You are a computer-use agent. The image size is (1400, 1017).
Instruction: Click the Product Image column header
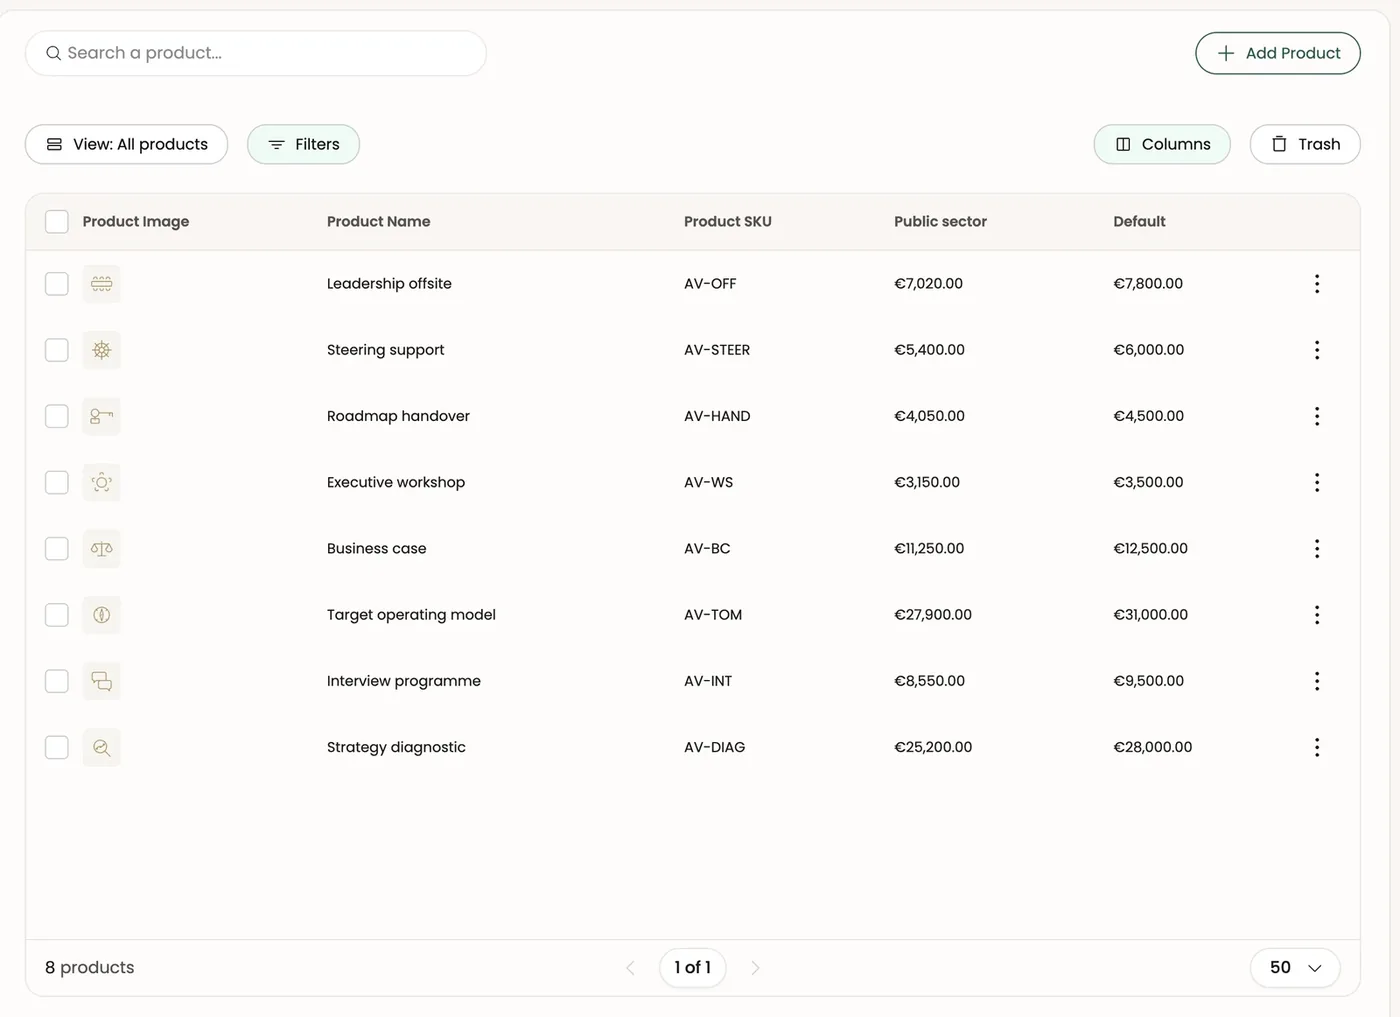(x=135, y=221)
